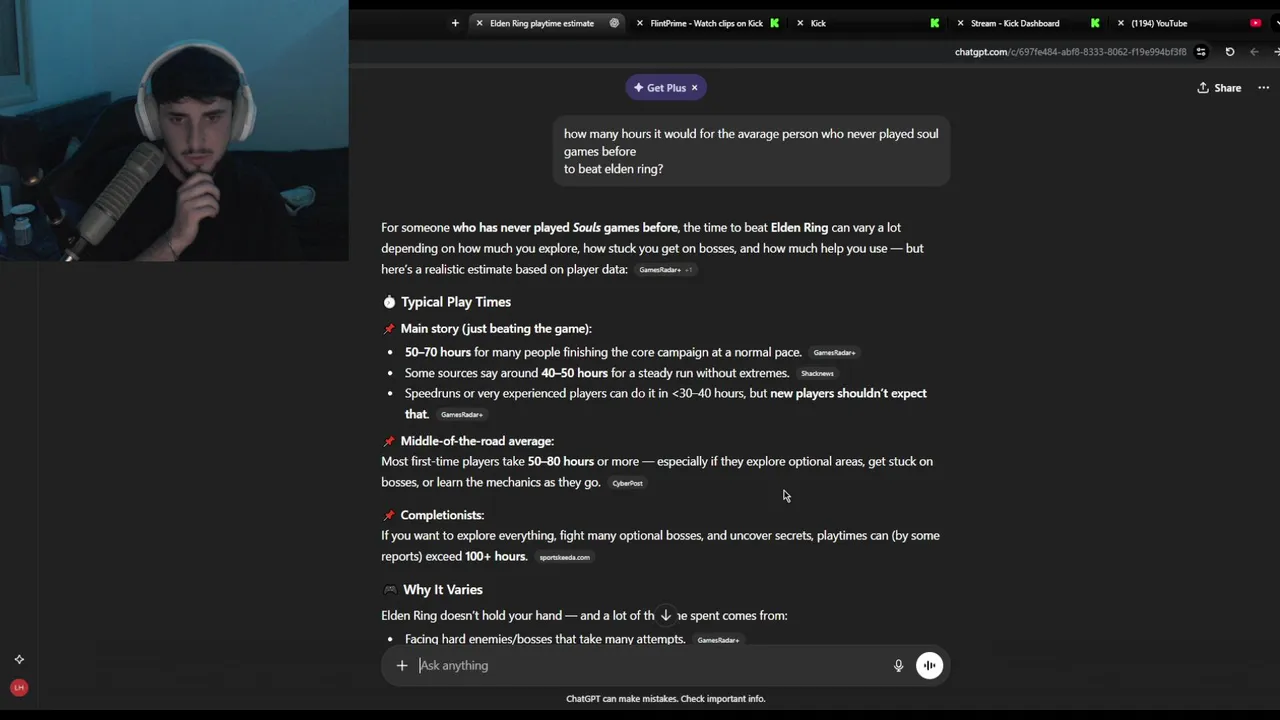Close the Elden Ring playtime estimate tab
Viewport: 1280px width, 720px height.
pyautogui.click(x=480, y=23)
